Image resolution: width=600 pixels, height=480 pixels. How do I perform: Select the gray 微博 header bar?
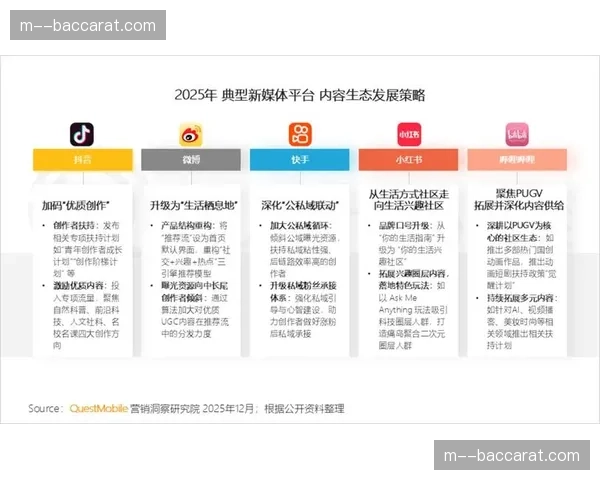pyautogui.click(x=191, y=160)
